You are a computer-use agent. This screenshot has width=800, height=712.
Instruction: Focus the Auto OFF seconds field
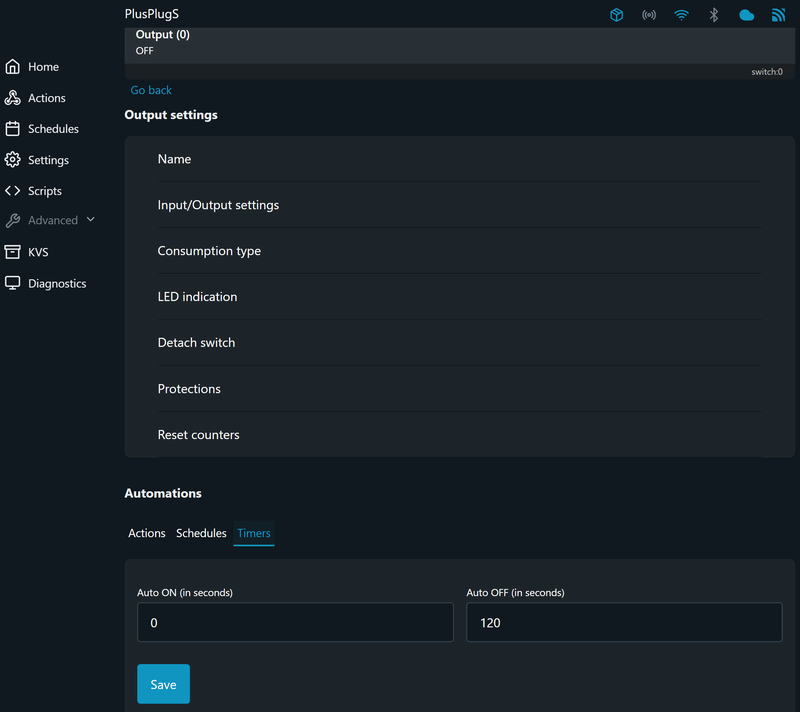624,622
